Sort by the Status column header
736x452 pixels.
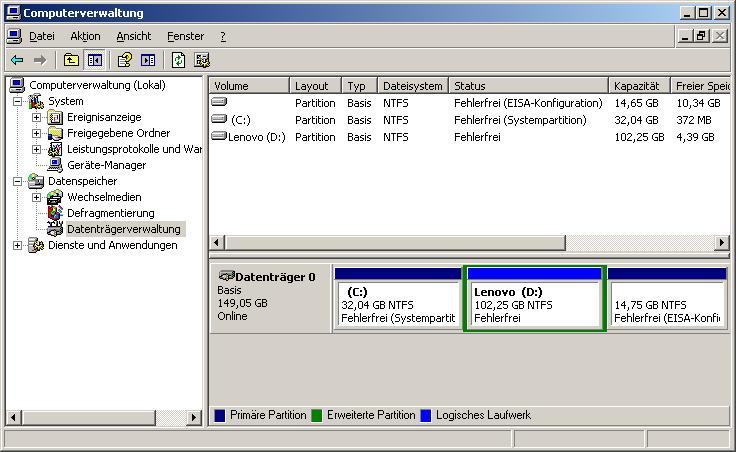(x=529, y=86)
